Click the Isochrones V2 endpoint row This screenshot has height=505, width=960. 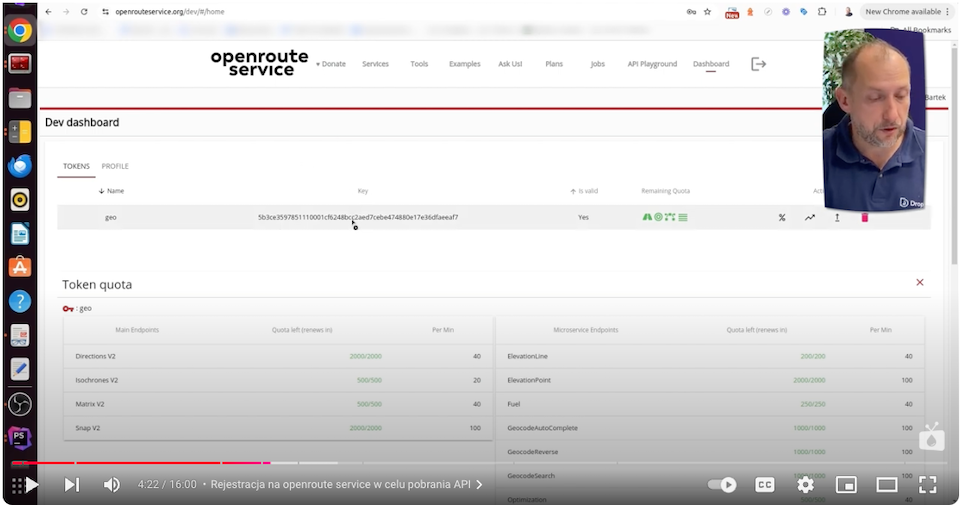(278, 380)
